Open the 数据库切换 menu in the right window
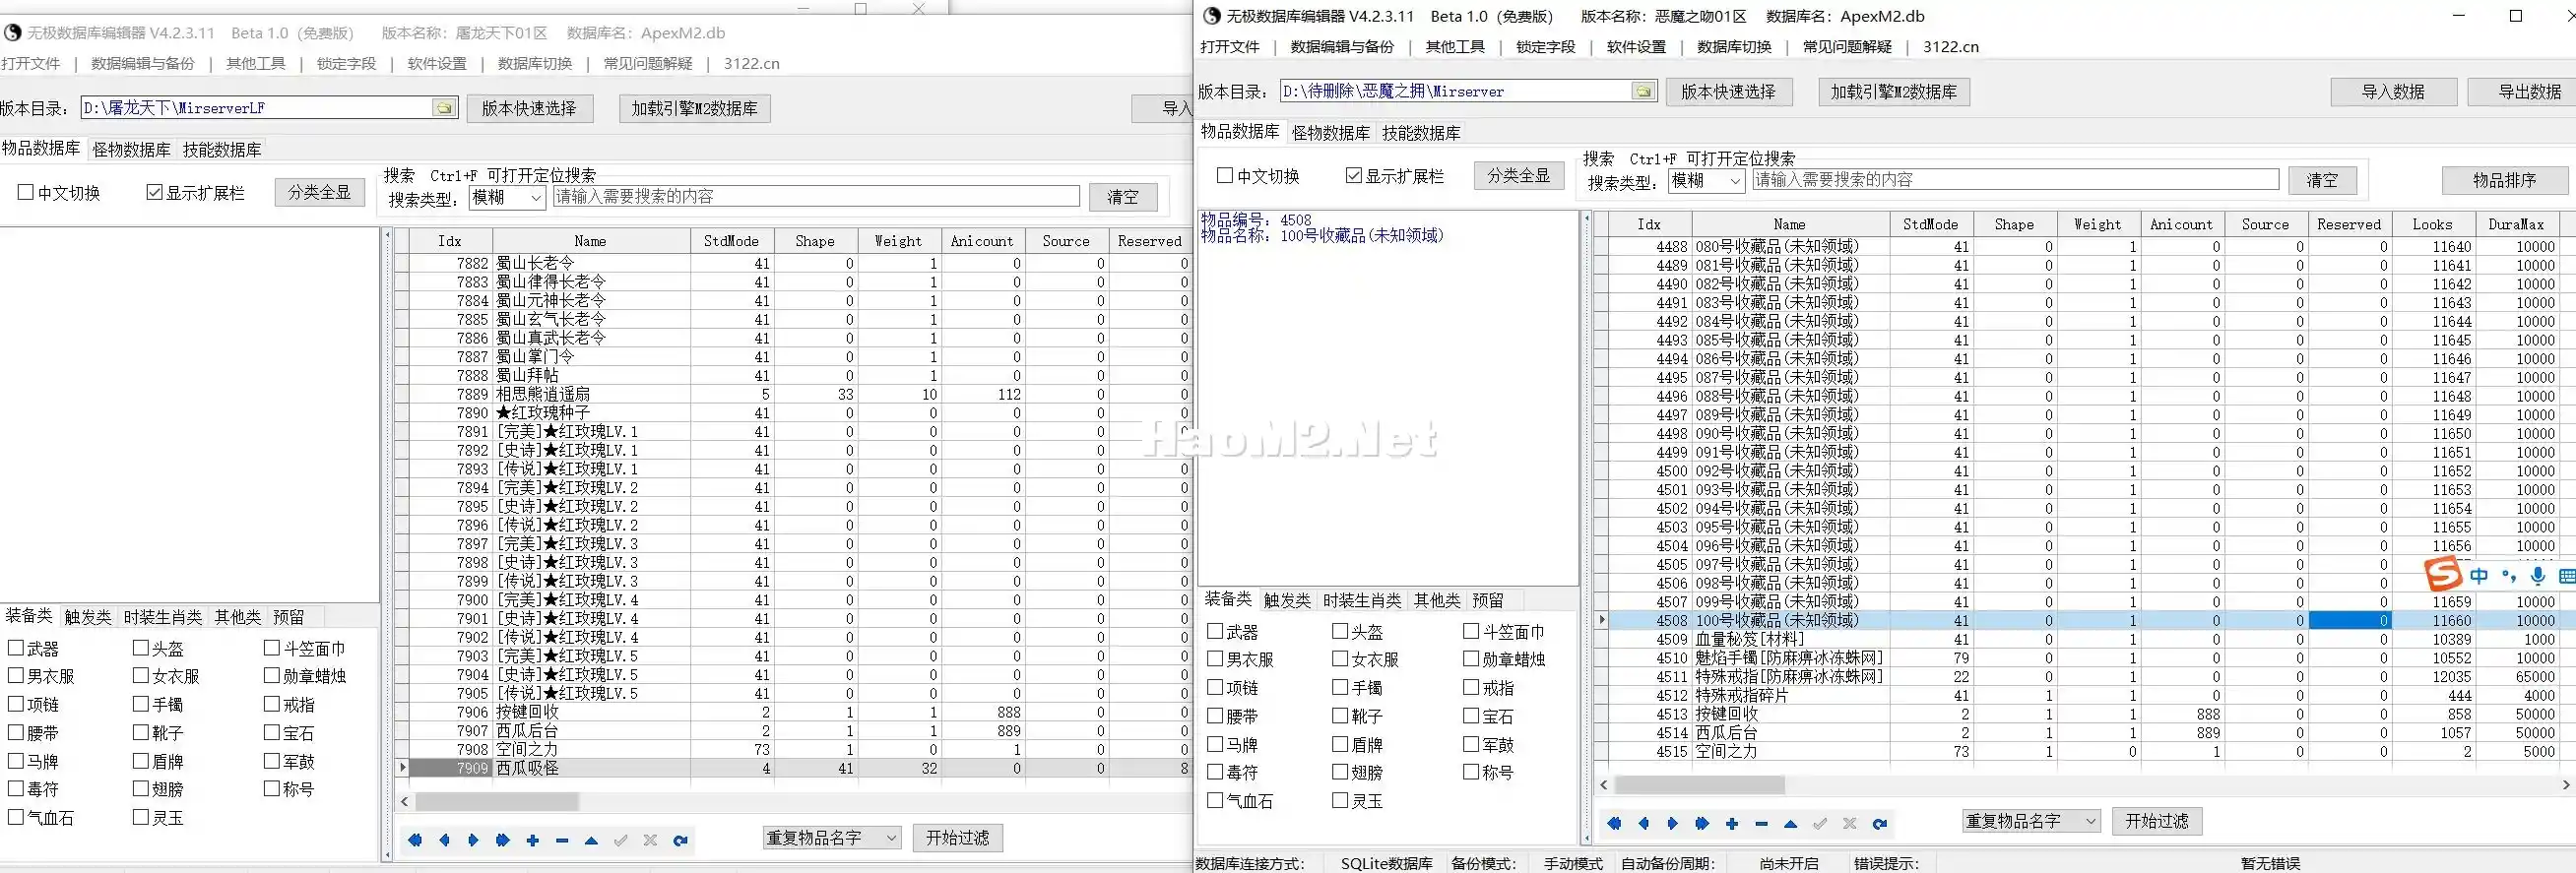2576x873 pixels. (x=1734, y=46)
